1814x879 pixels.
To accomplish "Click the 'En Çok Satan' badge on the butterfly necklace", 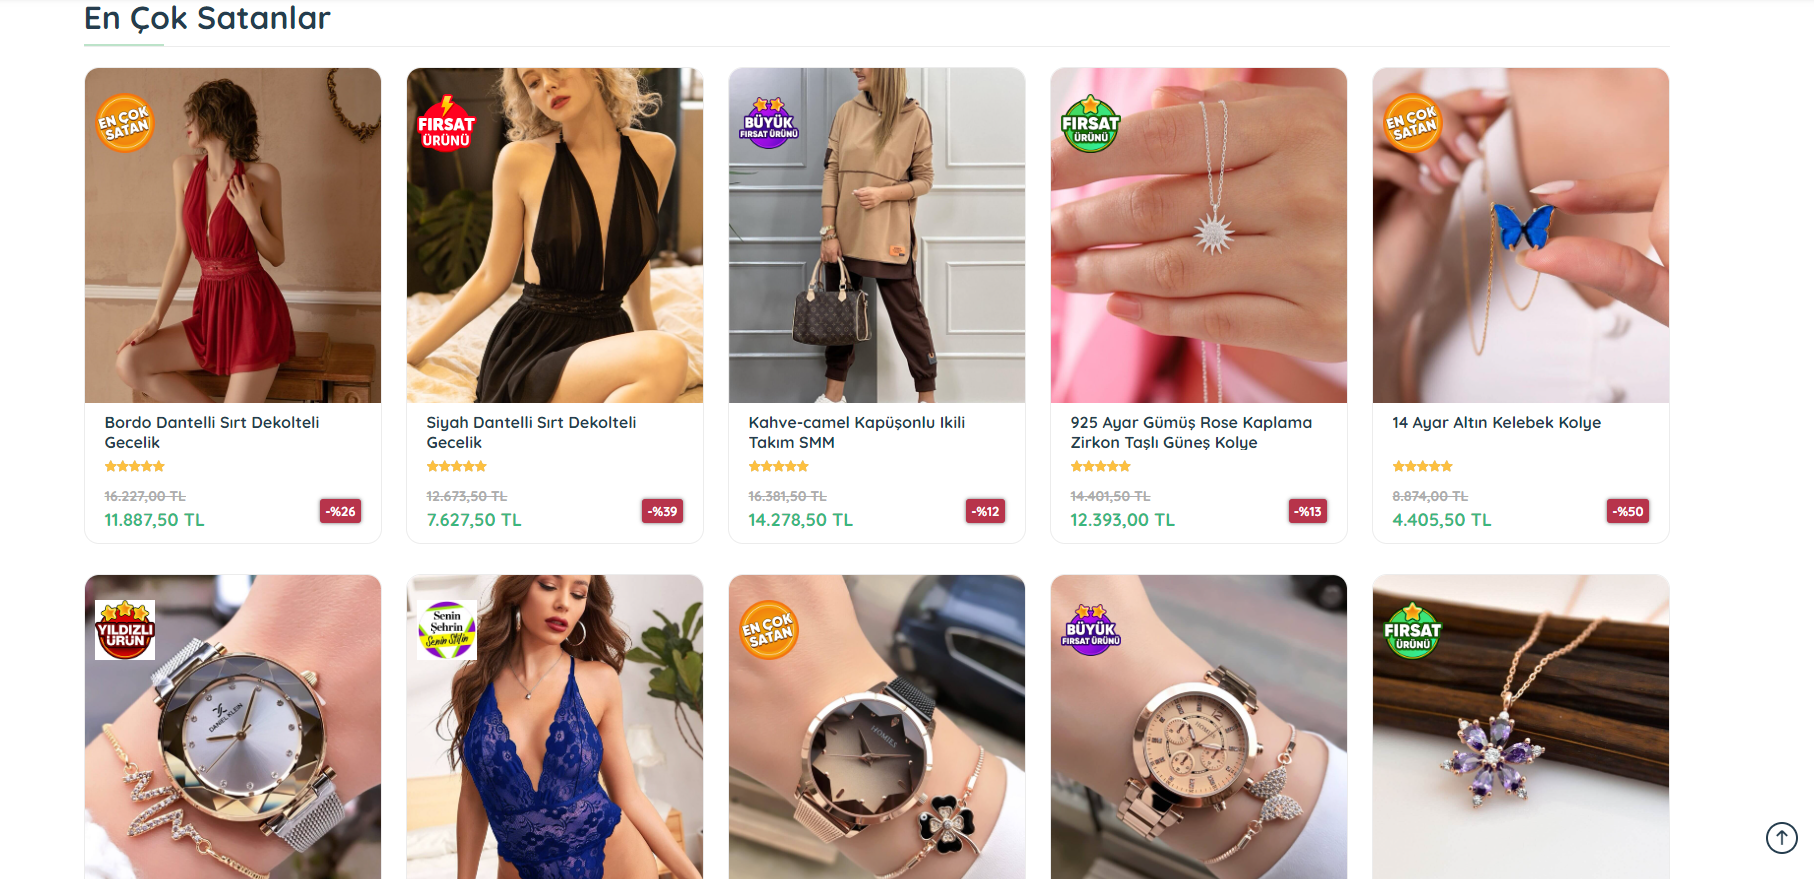I will coord(1412,123).
